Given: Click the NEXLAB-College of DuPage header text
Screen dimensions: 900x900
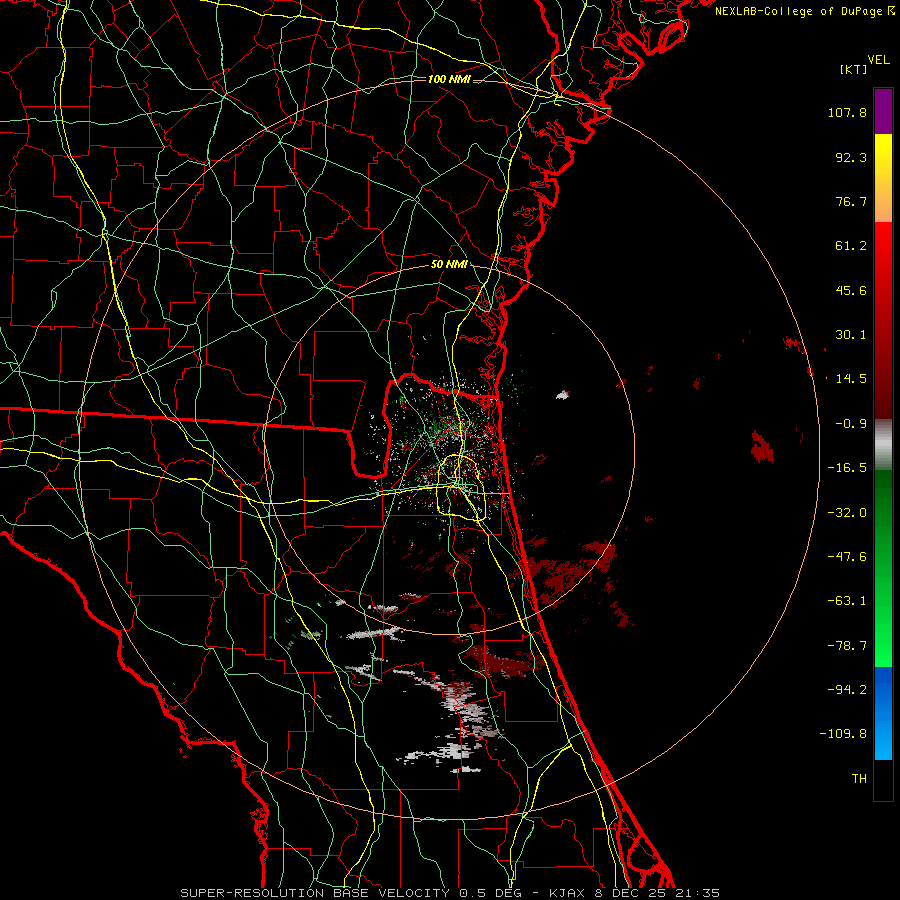Looking at the screenshot, I should tap(805, 11).
